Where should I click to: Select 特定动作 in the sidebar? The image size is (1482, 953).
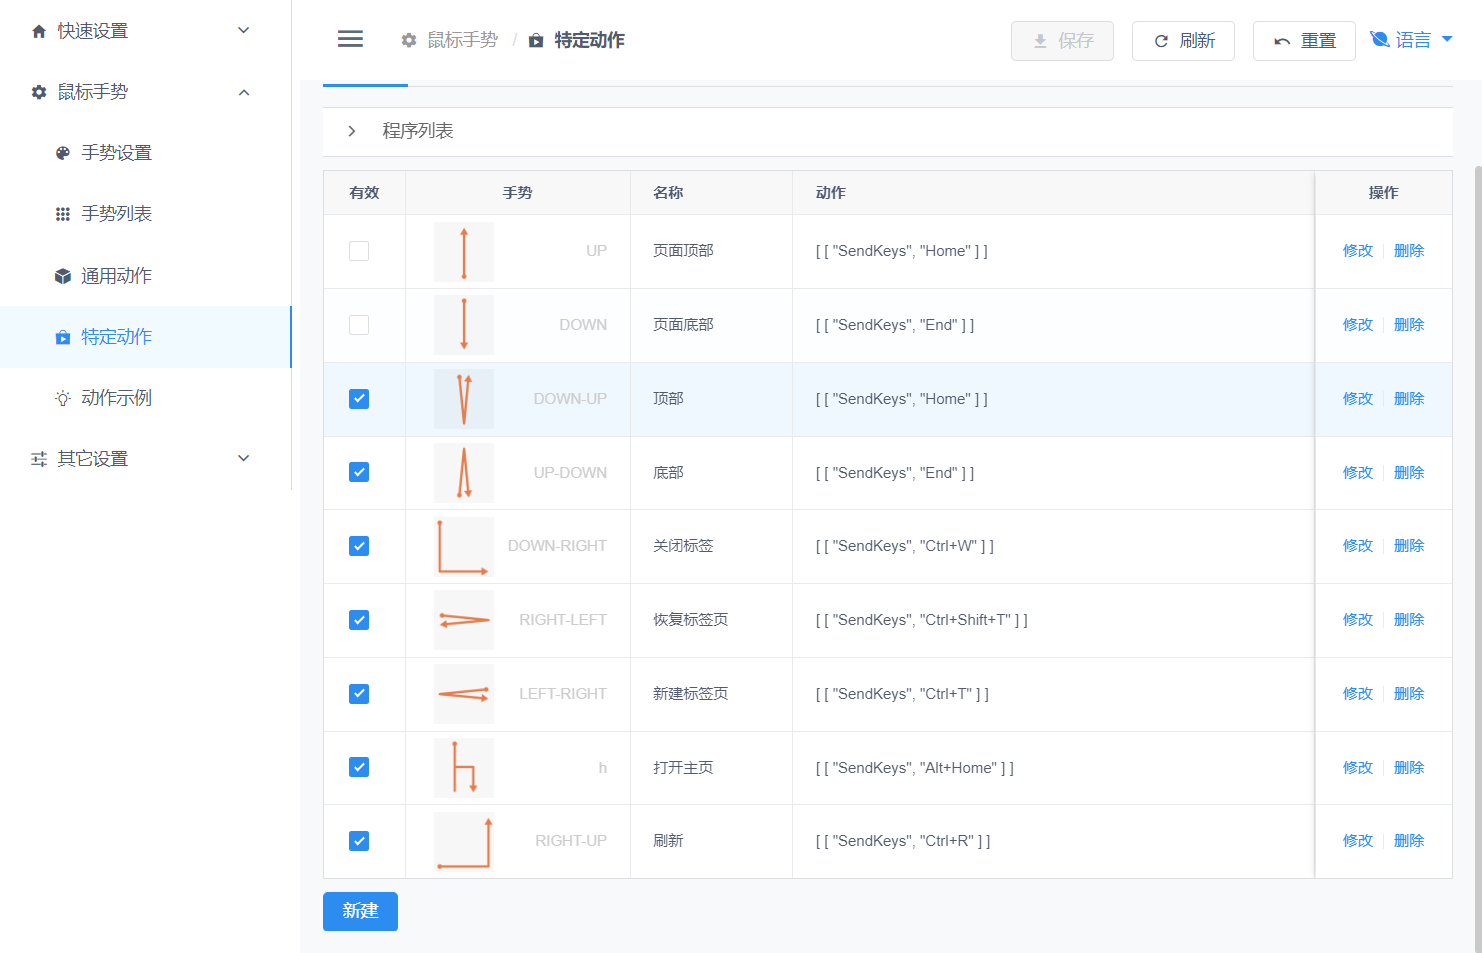coord(145,337)
